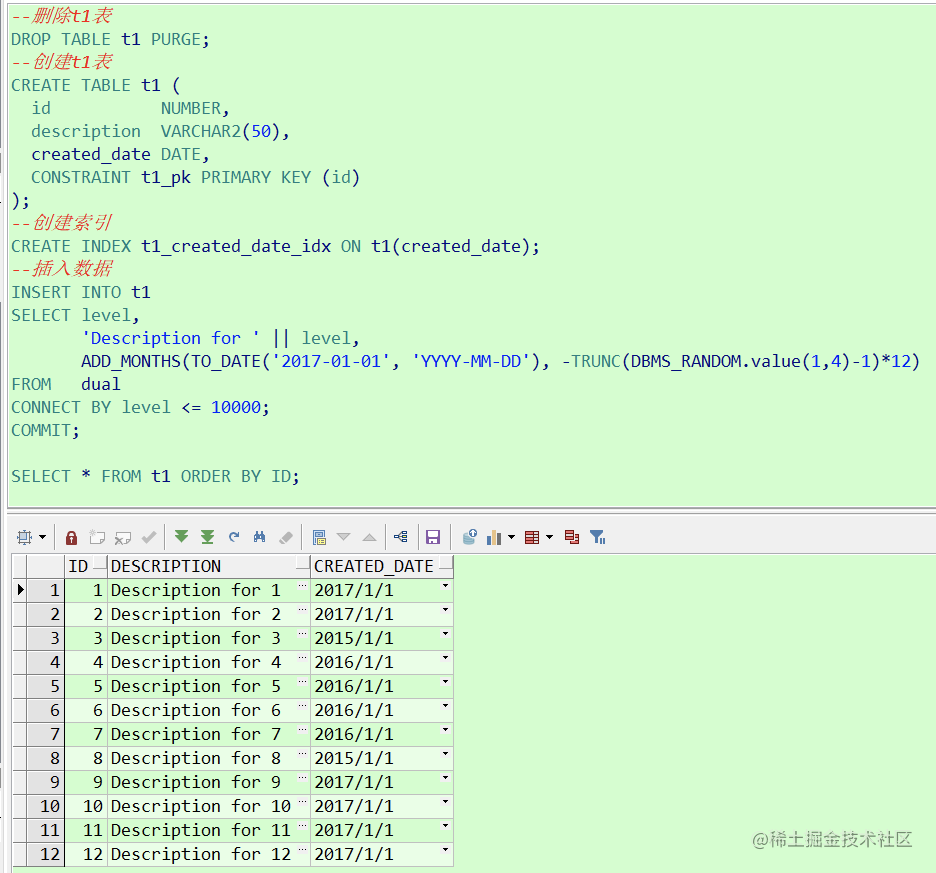Open the dropdown next to the first toolbar icon

pyautogui.click(x=43, y=537)
